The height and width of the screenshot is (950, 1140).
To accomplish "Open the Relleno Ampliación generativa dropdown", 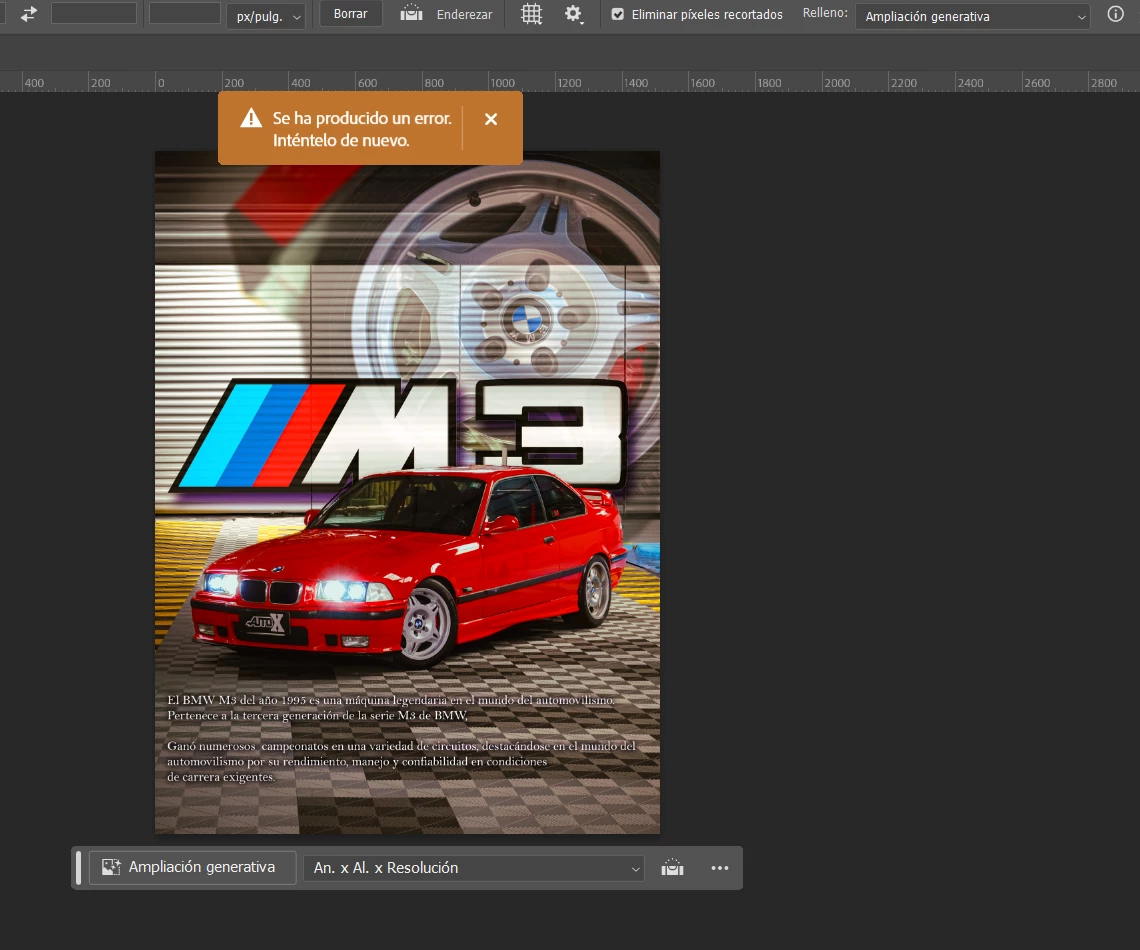I will (972, 16).
